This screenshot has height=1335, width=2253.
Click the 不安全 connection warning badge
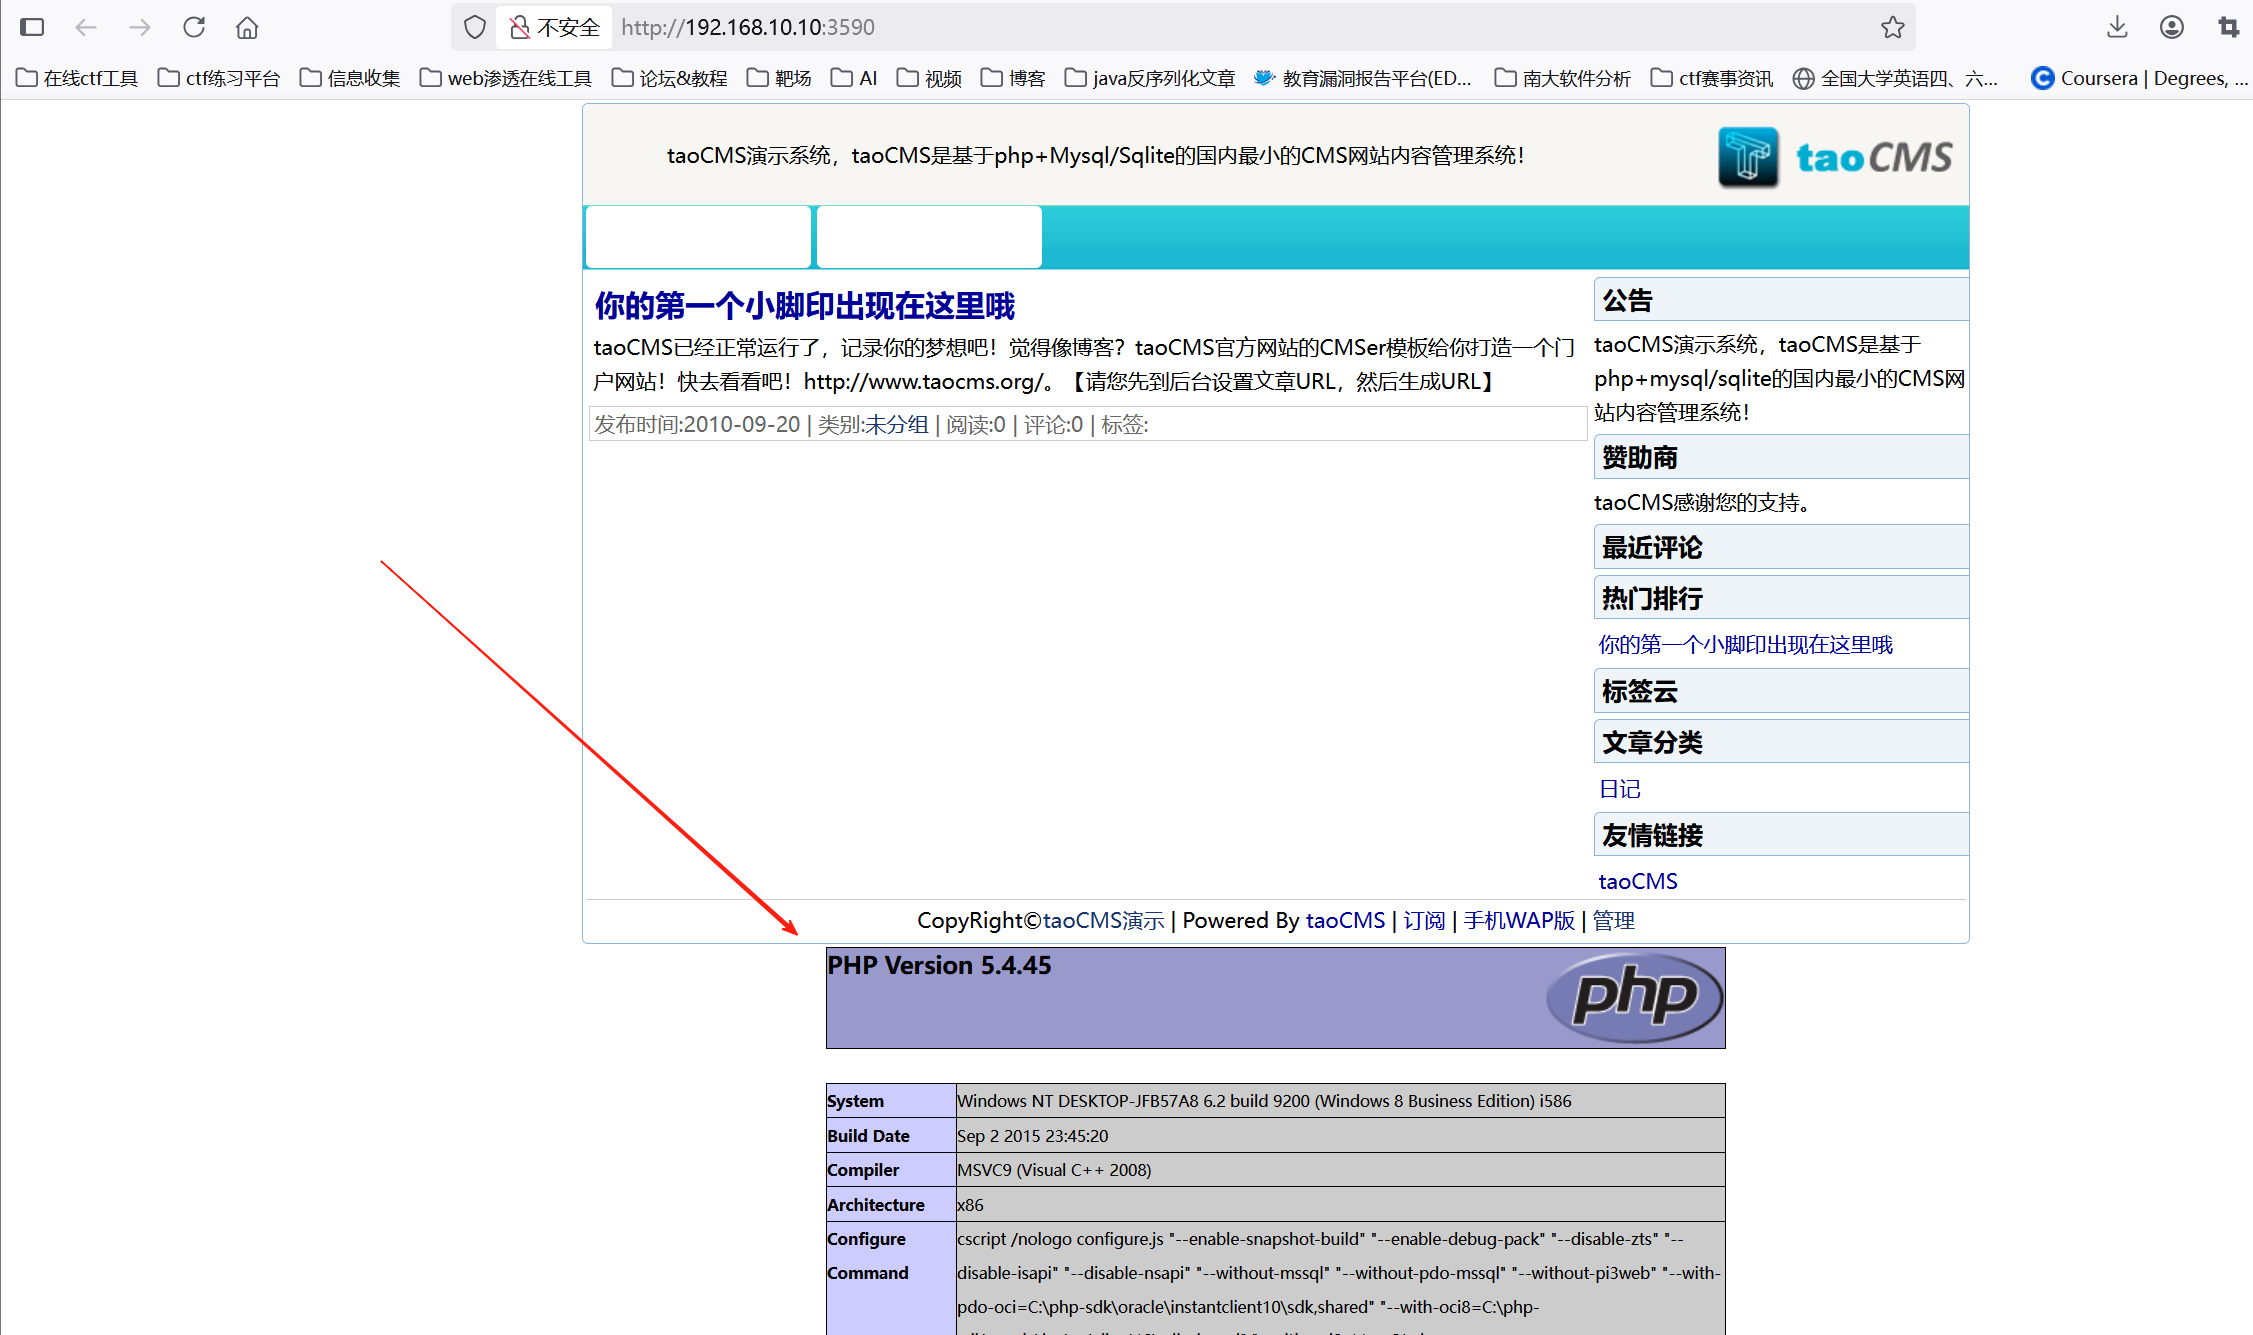coord(555,27)
